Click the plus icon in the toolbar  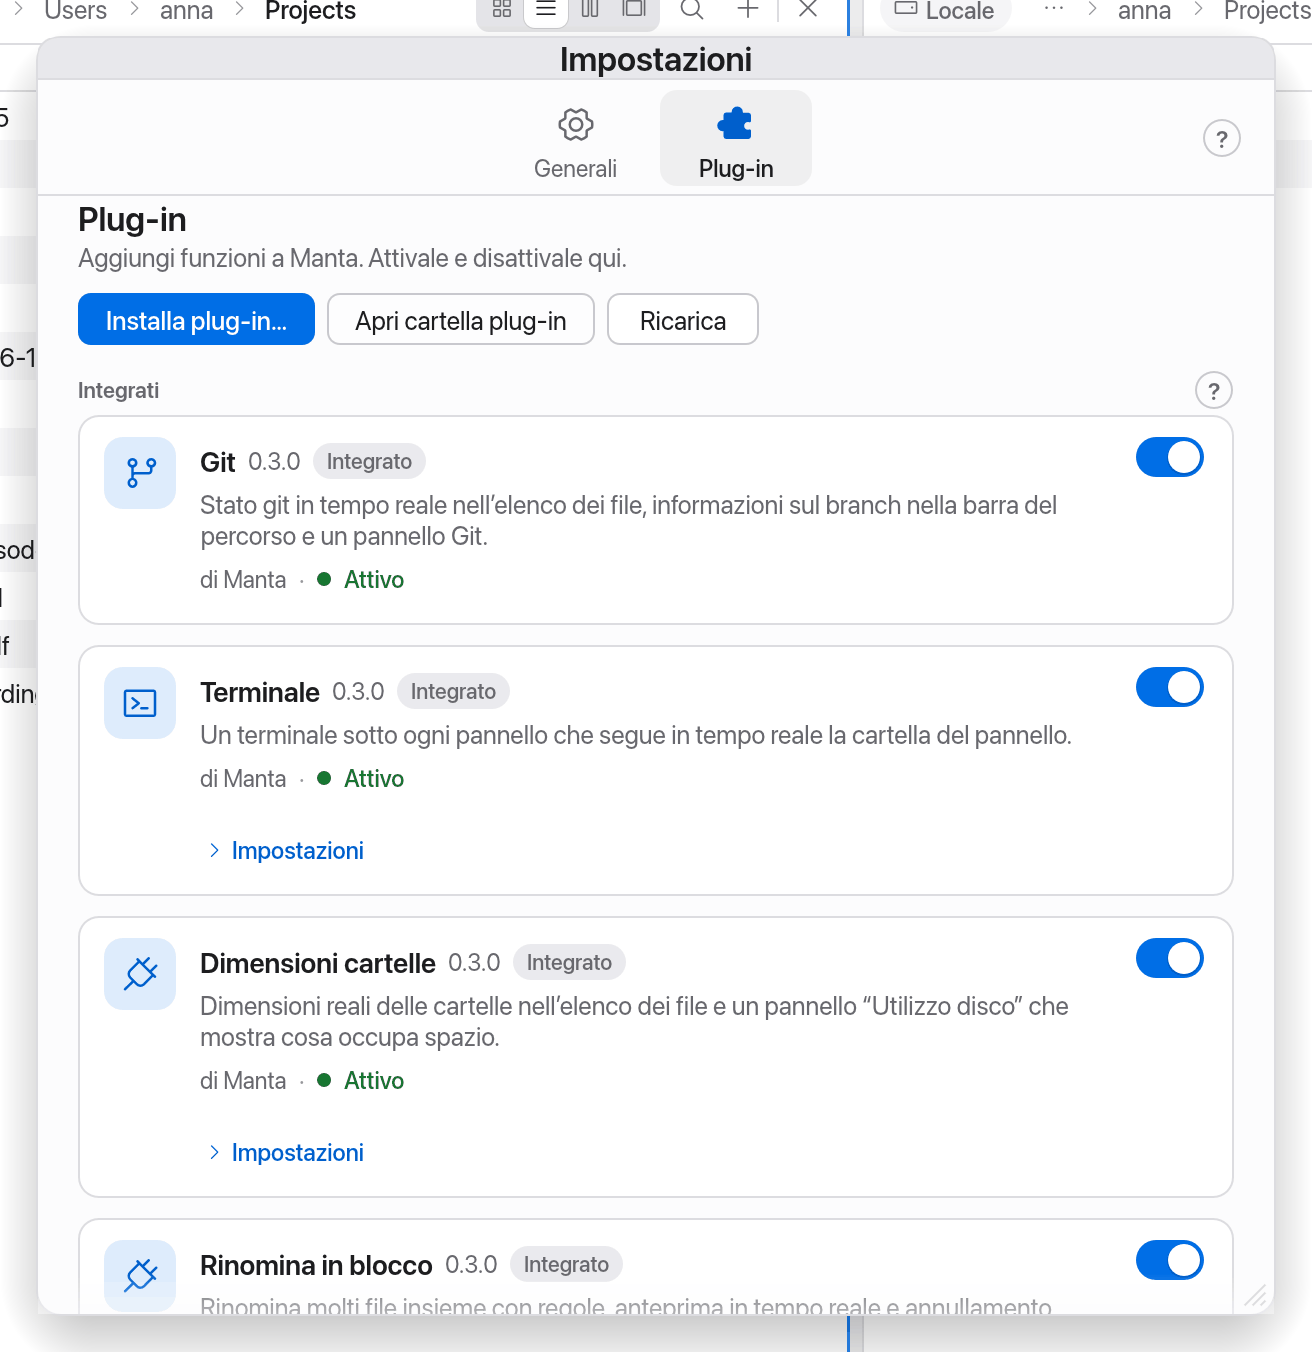tap(748, 10)
